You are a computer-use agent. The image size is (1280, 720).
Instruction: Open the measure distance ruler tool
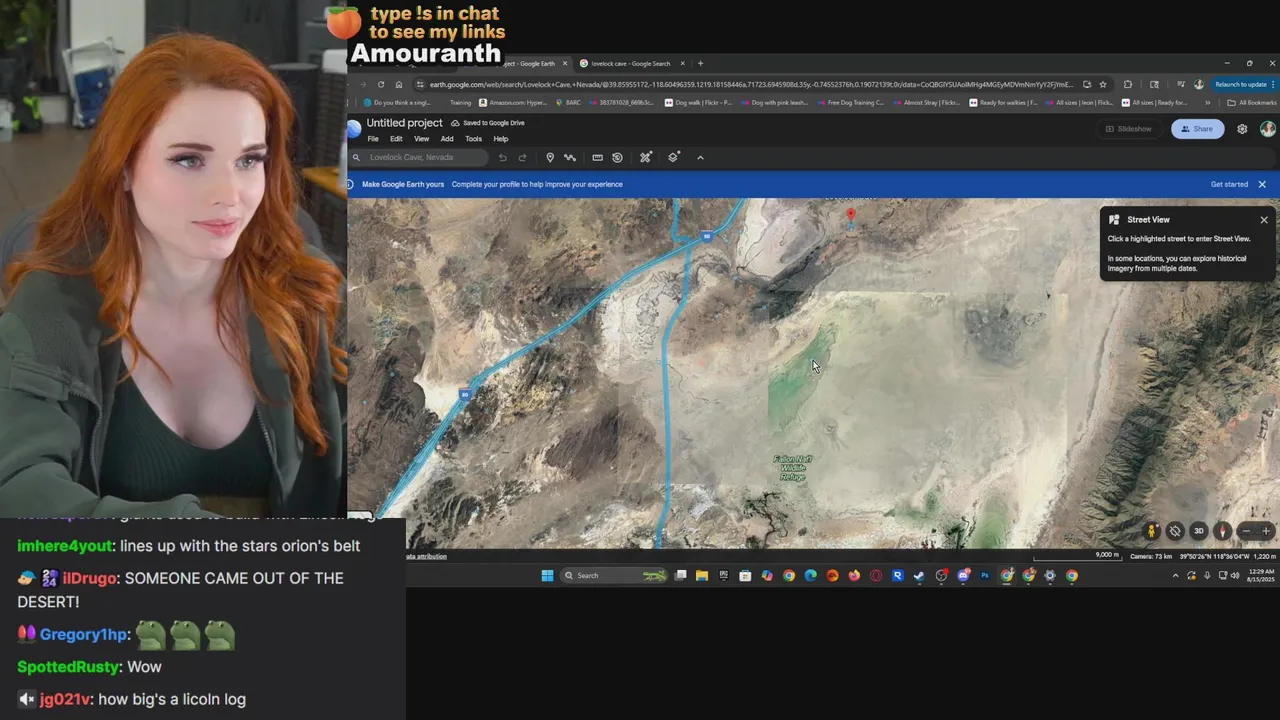coord(597,157)
